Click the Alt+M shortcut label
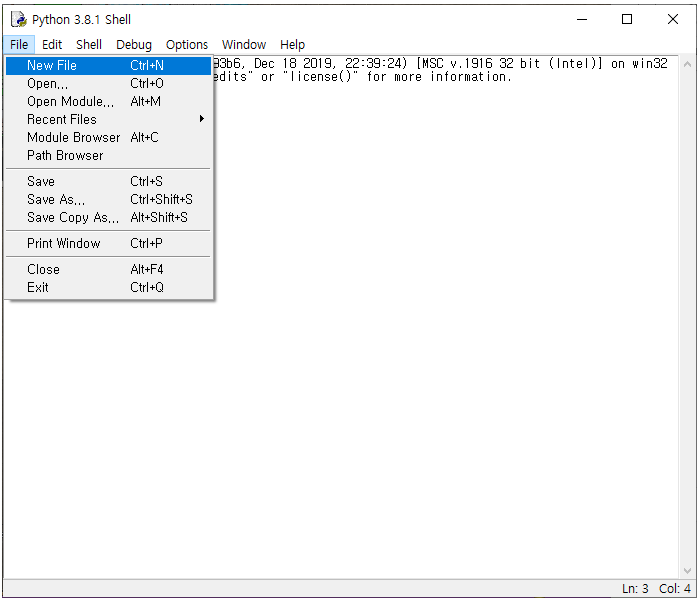698x600 pixels. point(146,101)
